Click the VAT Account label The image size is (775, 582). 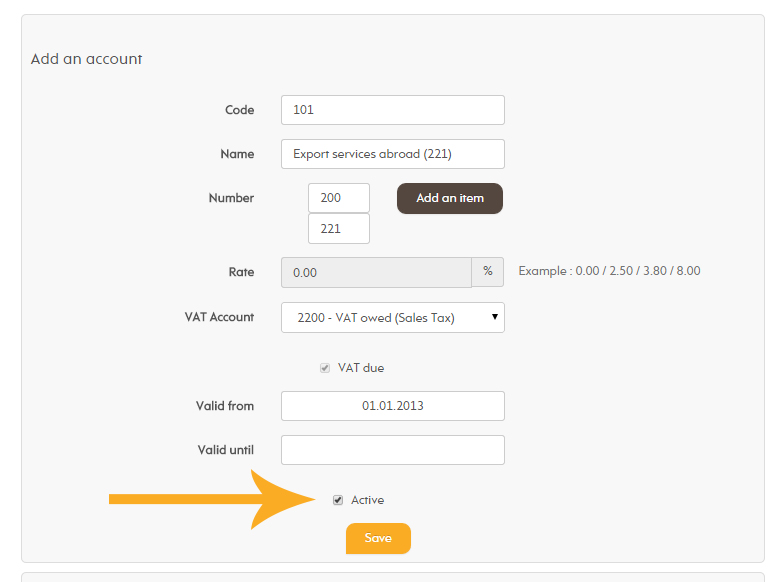(219, 317)
